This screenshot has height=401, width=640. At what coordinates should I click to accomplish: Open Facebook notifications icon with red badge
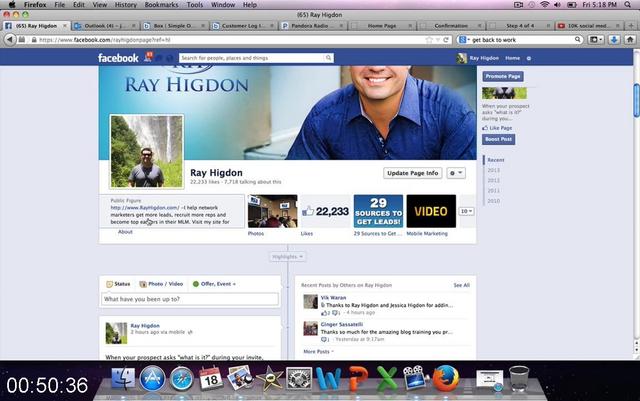[148, 56]
